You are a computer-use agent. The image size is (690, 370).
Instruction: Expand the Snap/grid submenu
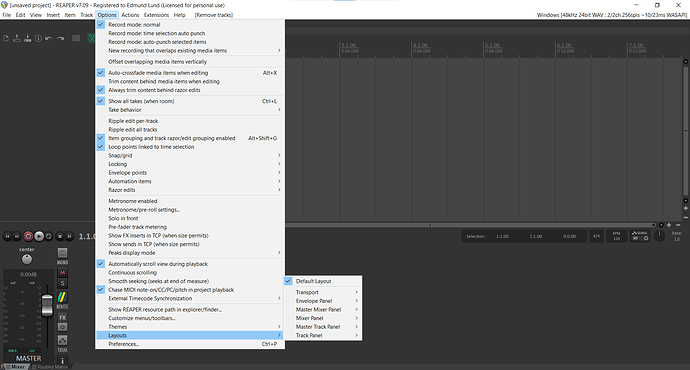[x=190, y=155]
